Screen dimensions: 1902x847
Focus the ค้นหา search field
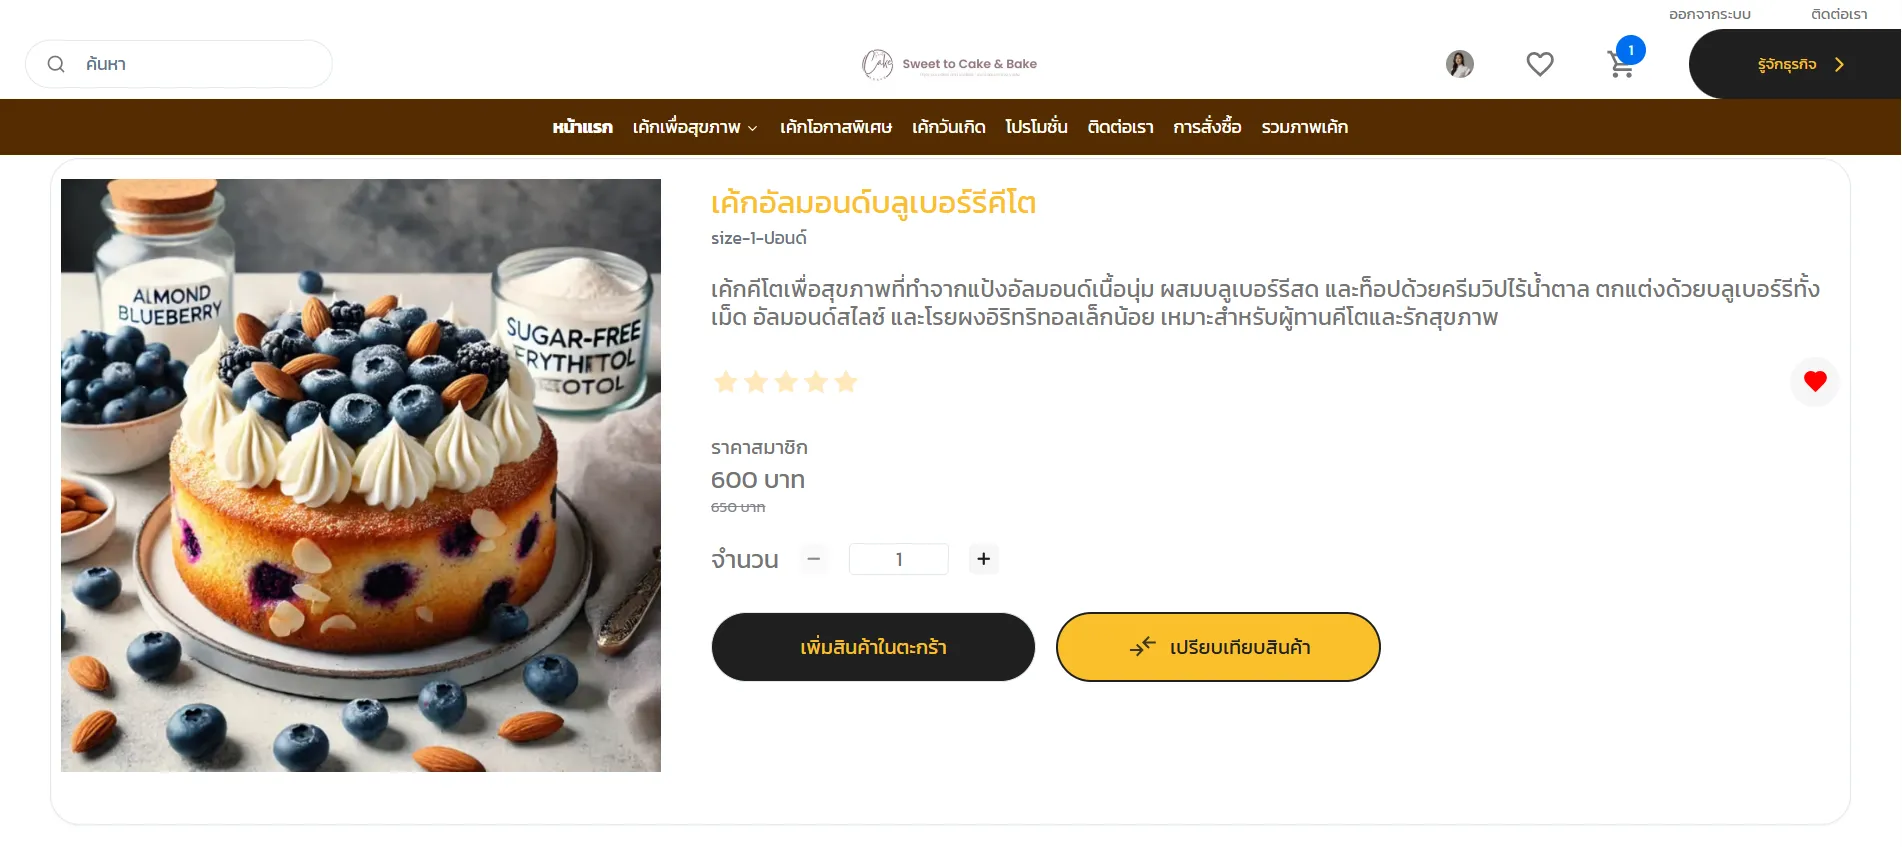tap(179, 64)
